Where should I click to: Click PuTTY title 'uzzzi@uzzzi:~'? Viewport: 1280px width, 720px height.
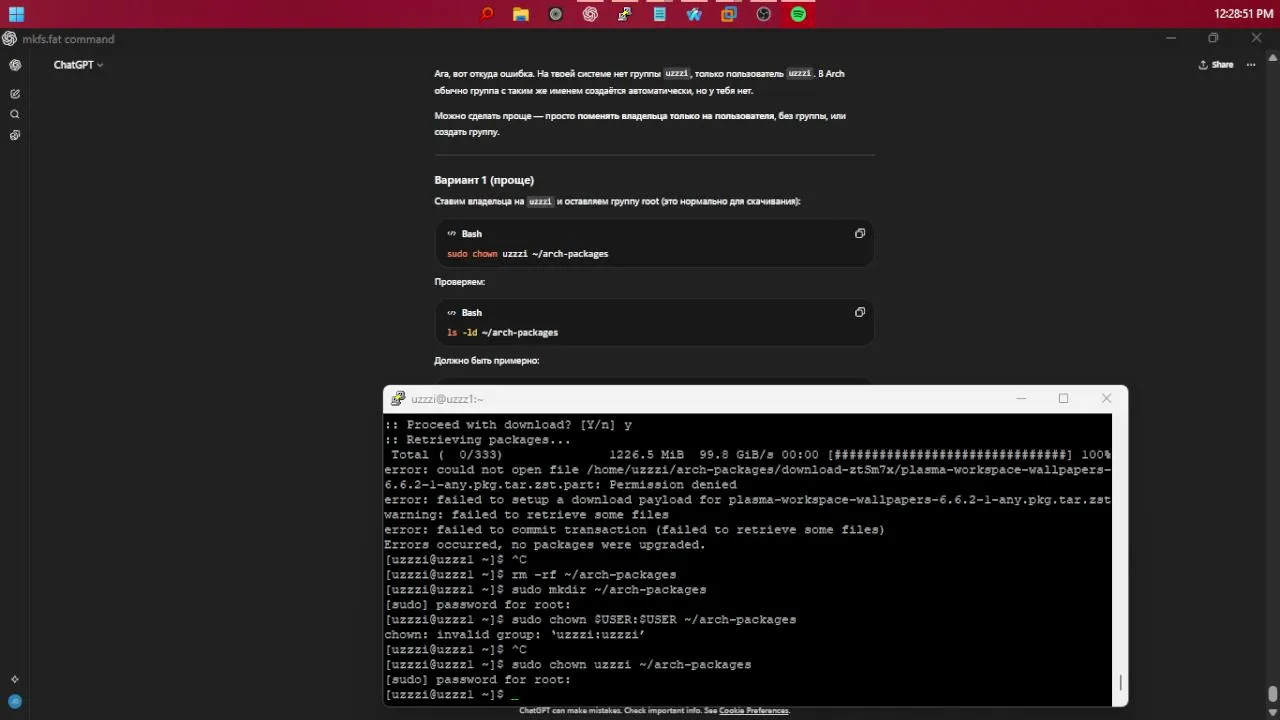[447, 399]
